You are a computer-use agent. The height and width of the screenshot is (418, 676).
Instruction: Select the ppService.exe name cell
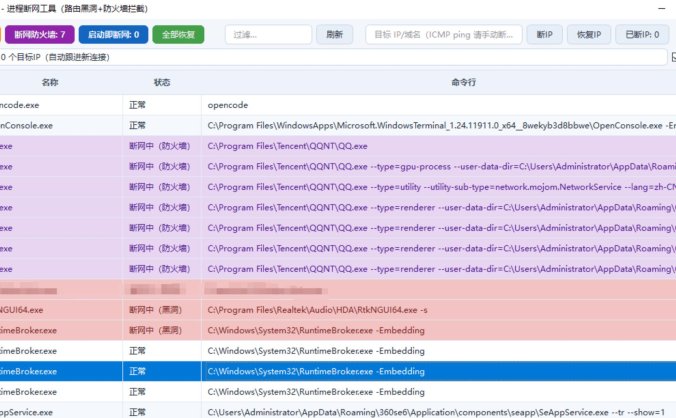61,412
